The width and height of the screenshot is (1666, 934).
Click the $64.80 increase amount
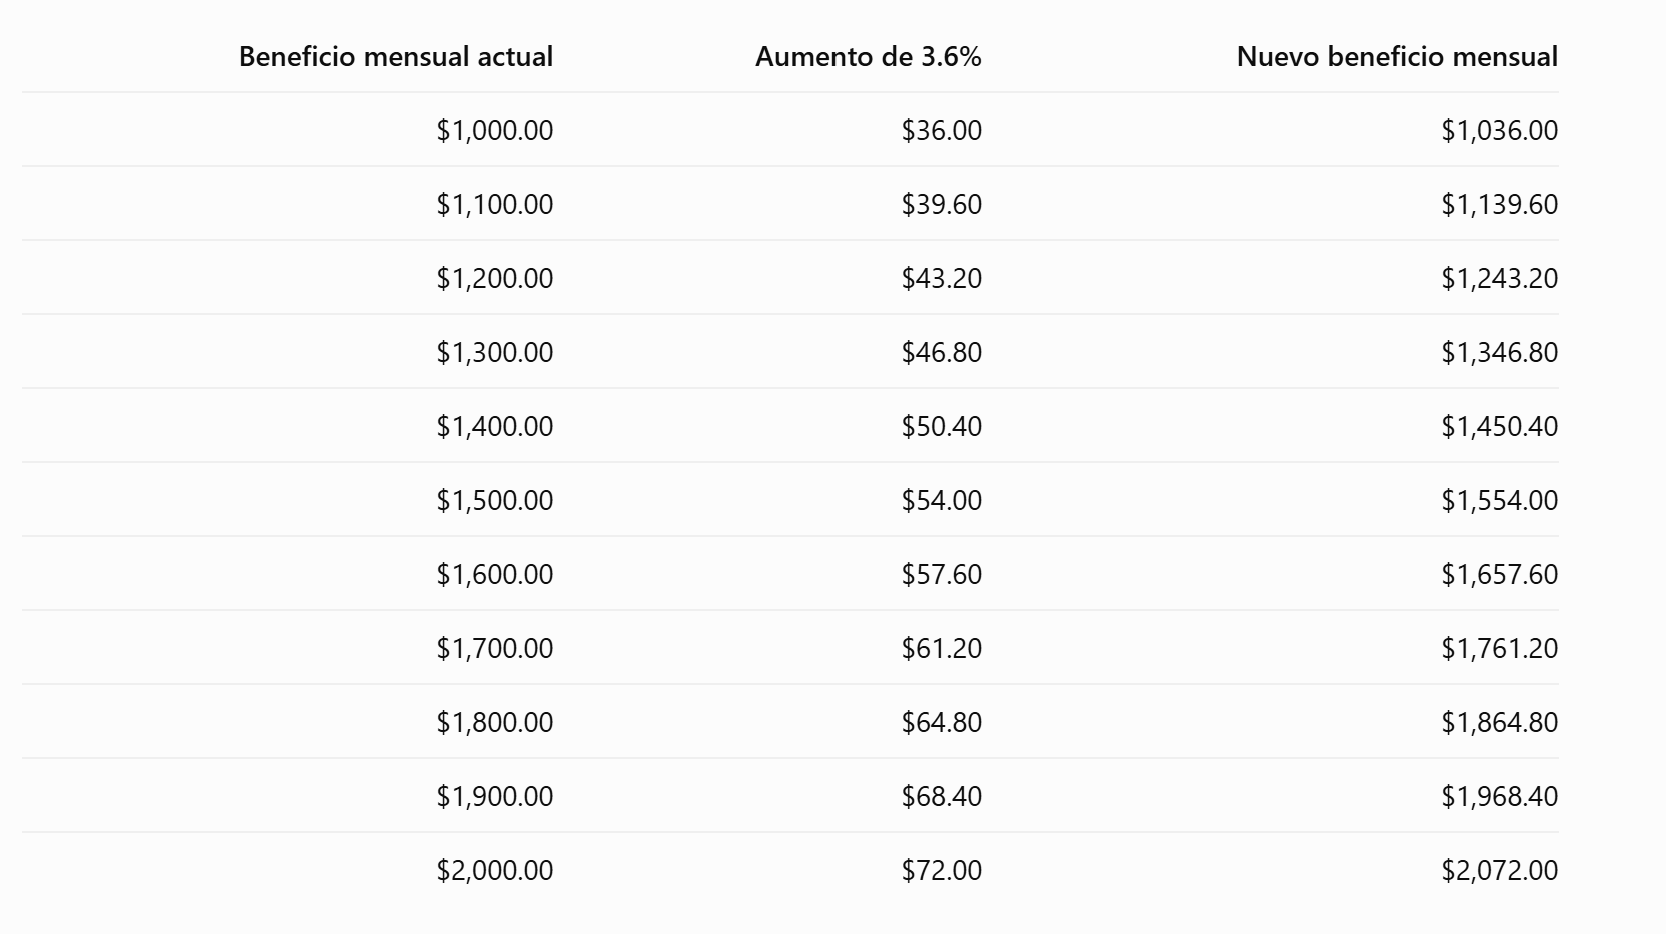[x=942, y=722]
